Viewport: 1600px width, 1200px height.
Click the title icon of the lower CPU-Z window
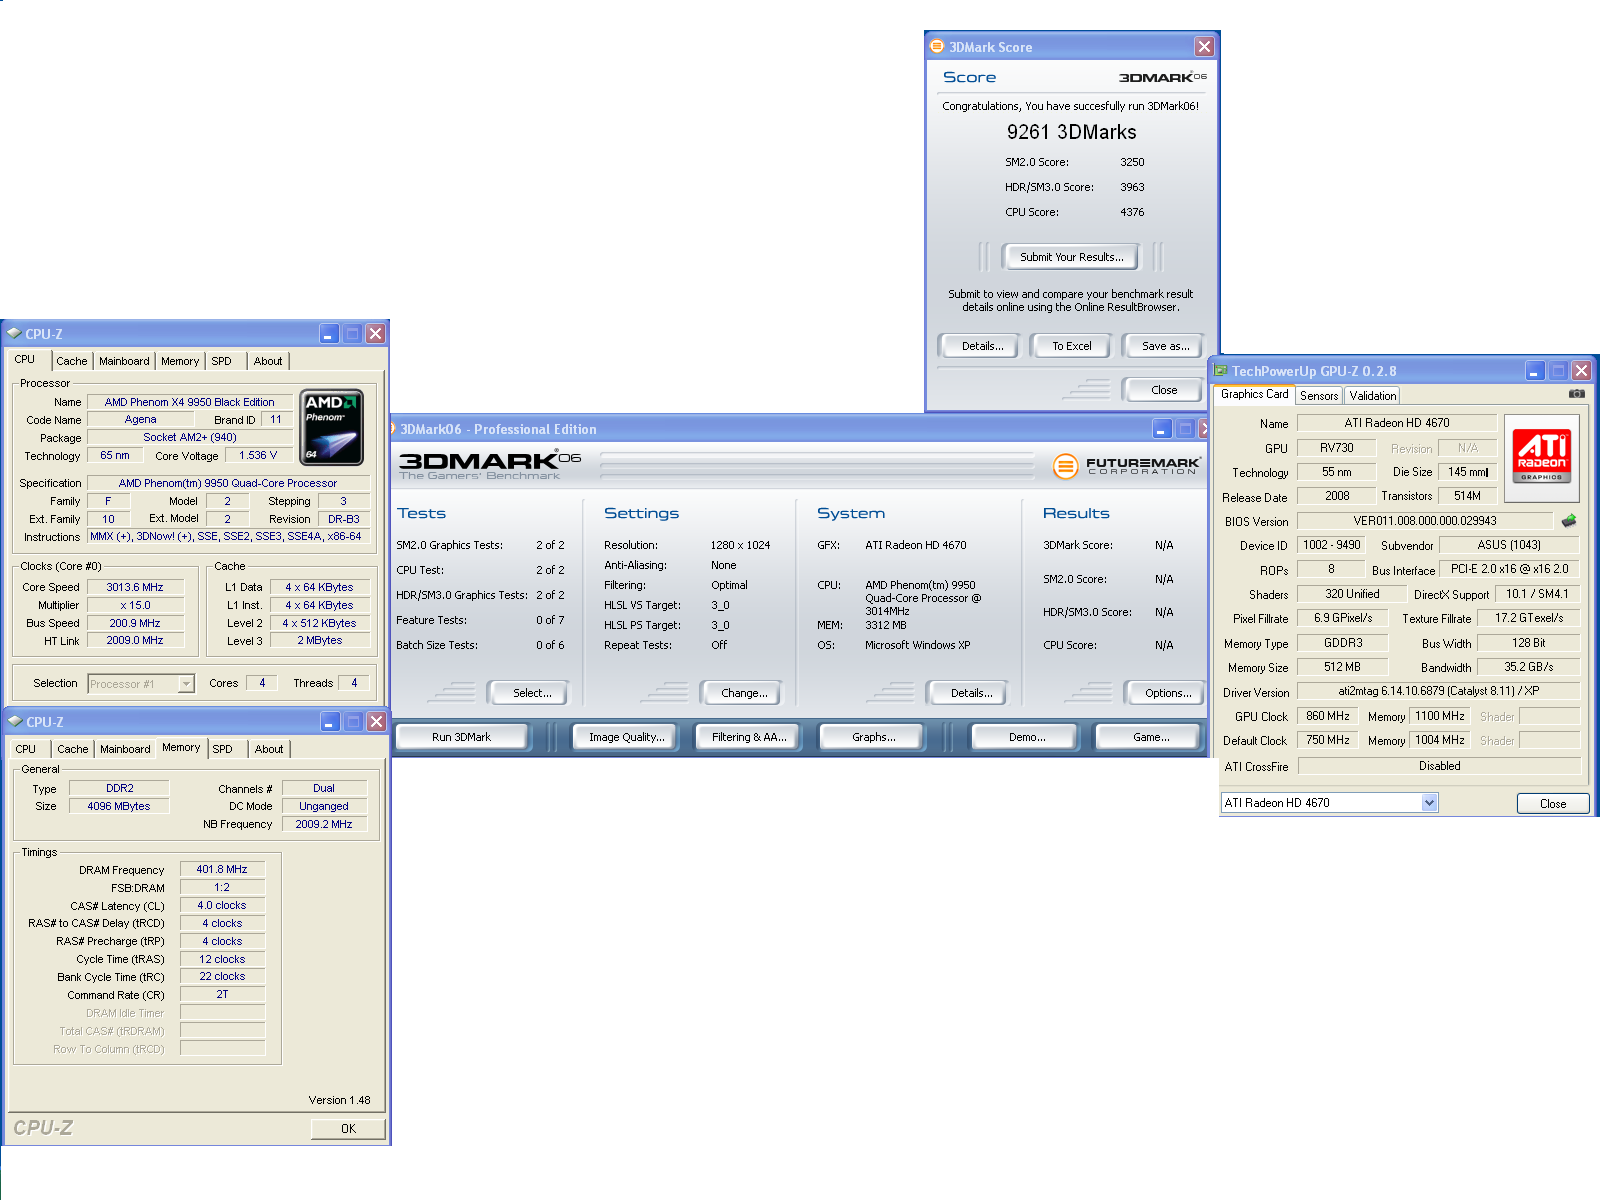pos(14,722)
